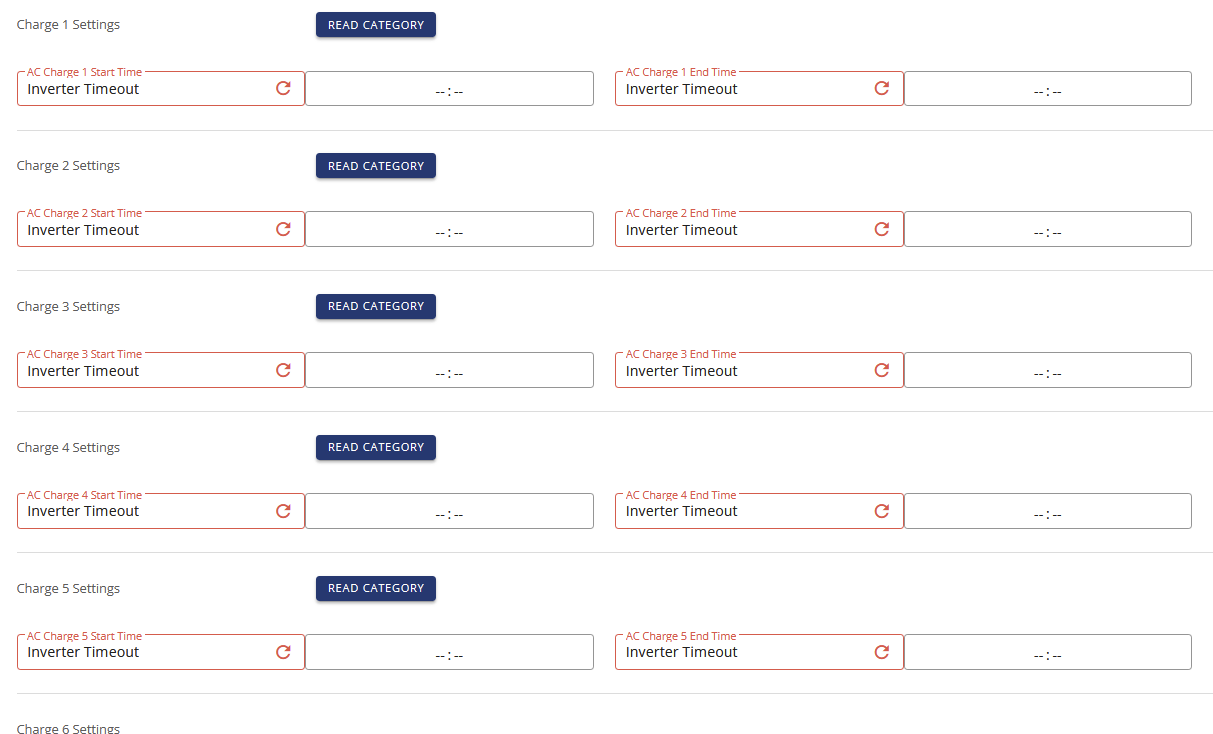Image resolution: width=1213 pixels, height=734 pixels.
Task: Refresh AC Charge 1 Start Time value
Action: tap(283, 88)
